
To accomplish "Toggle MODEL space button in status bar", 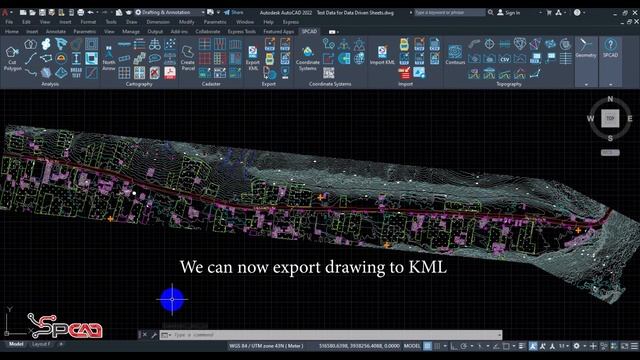I will pyautogui.click(x=412, y=346).
